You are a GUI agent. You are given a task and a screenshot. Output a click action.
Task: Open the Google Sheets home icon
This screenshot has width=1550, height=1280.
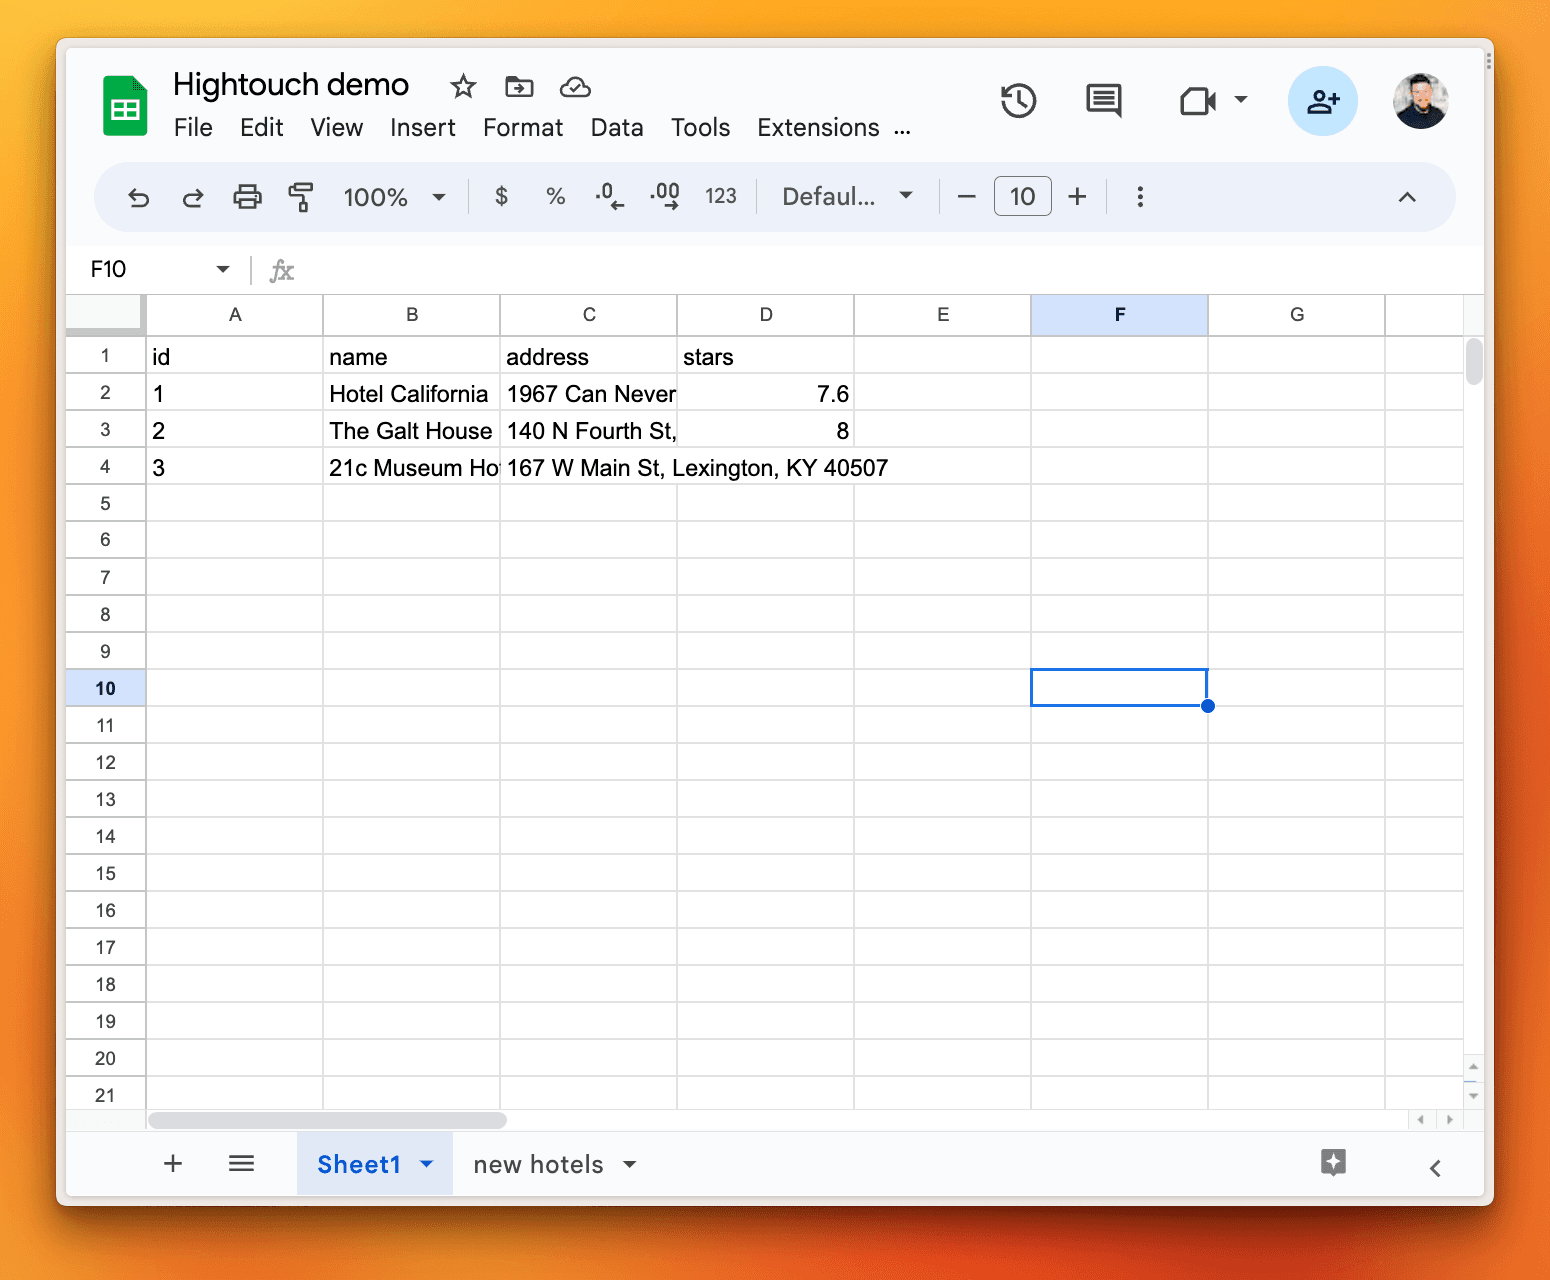pyautogui.click(x=125, y=106)
